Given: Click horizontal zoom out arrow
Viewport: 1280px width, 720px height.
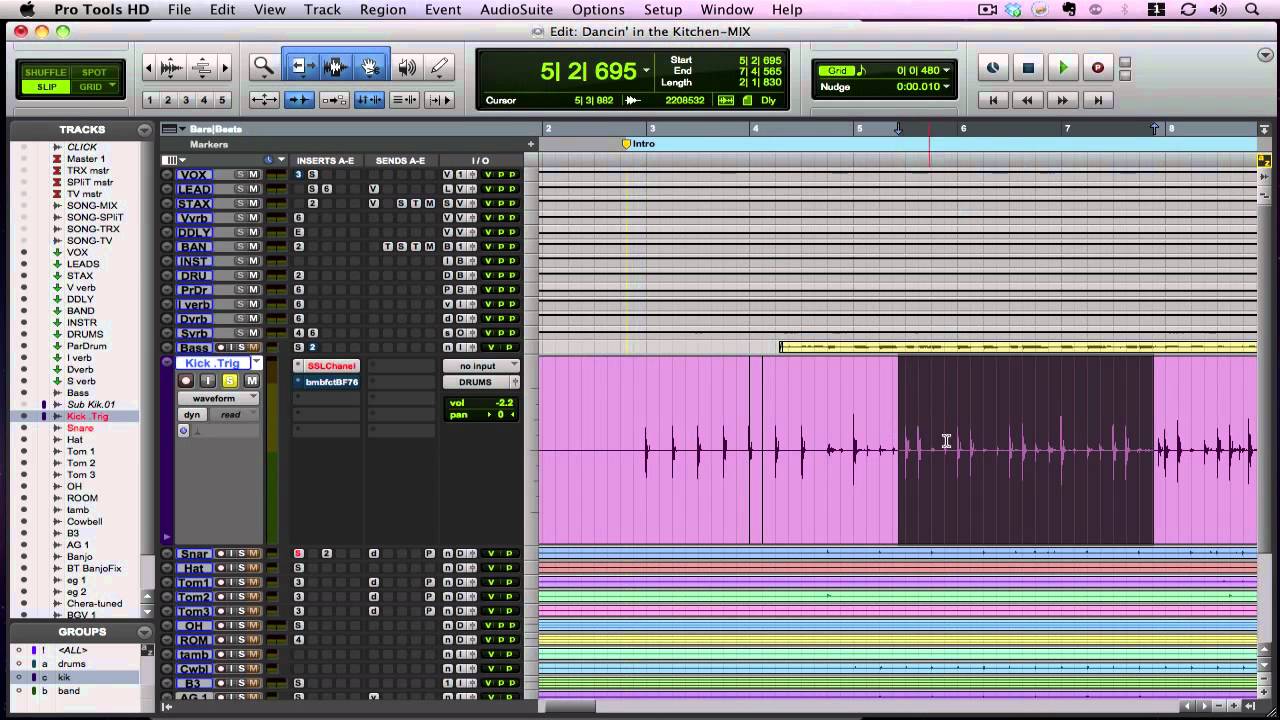Looking at the screenshot, I should click(x=149, y=68).
